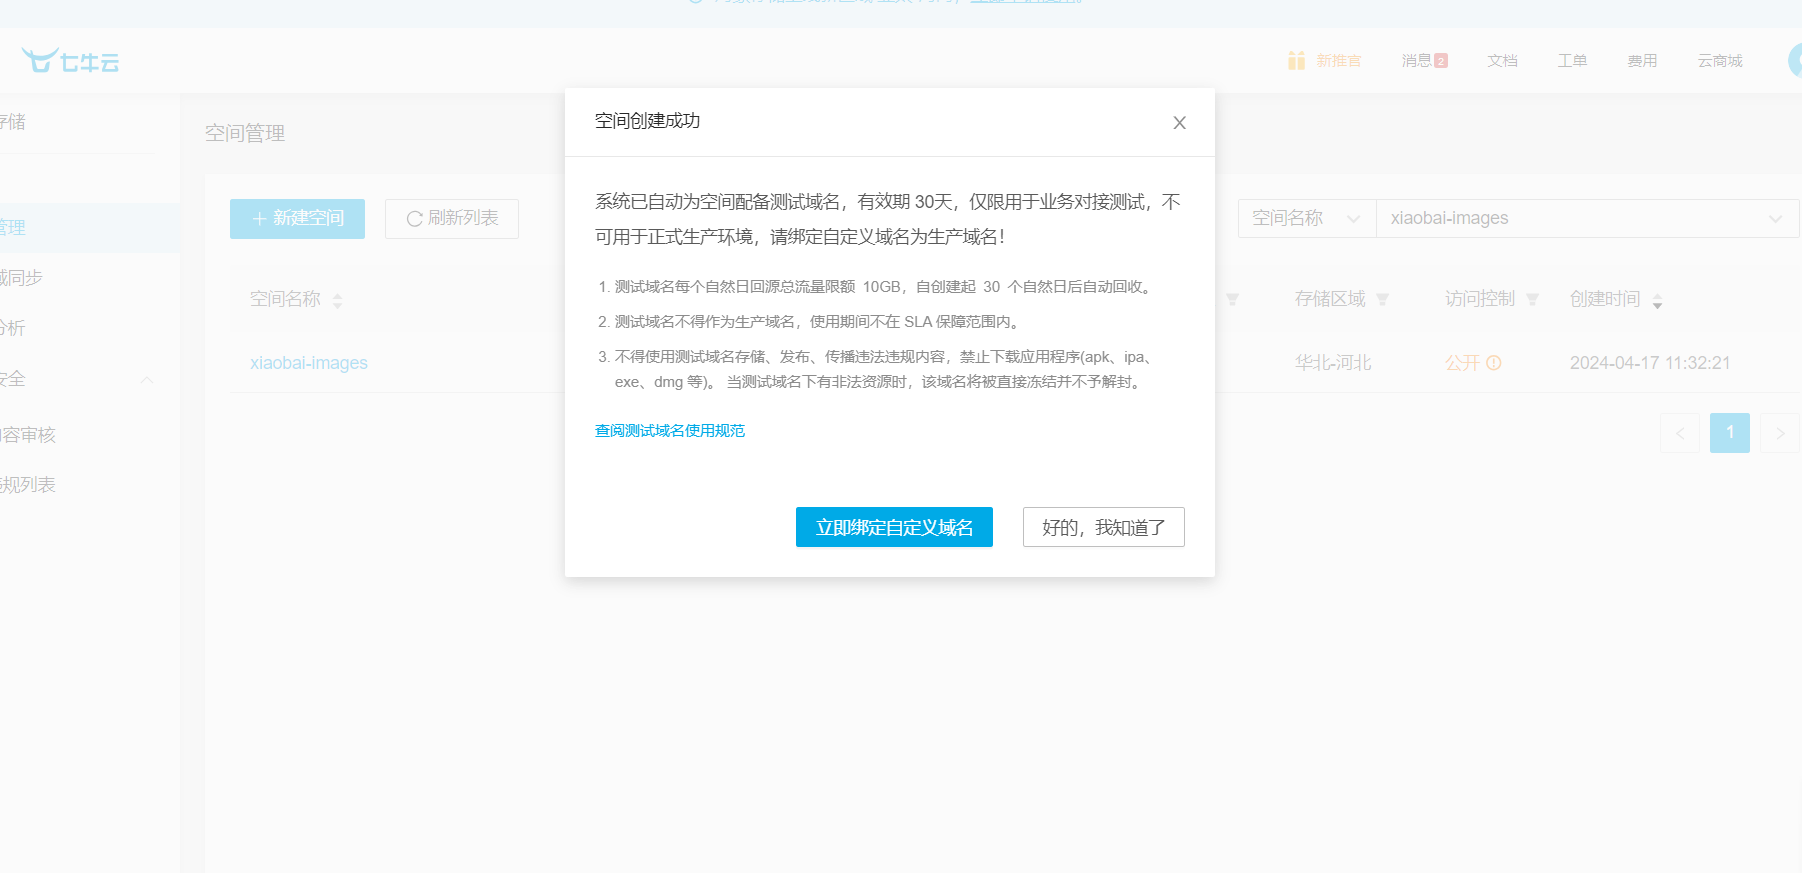Click the previous page arrow

click(1680, 433)
